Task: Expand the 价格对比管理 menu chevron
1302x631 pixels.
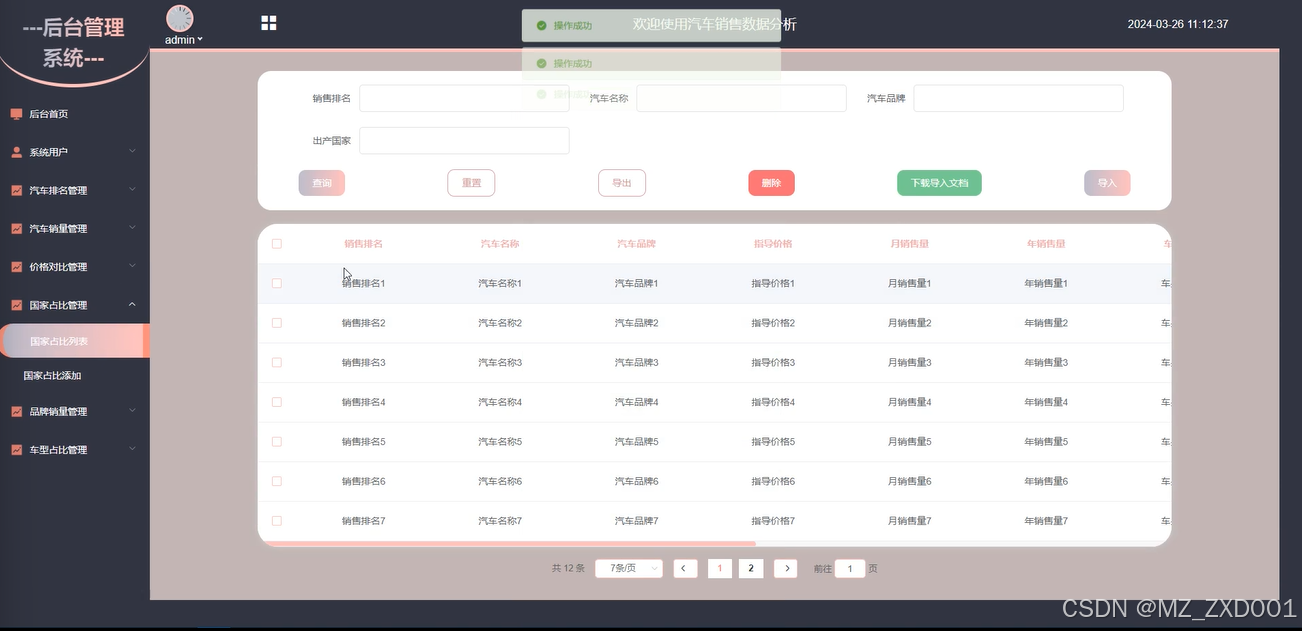Action: pos(132,267)
